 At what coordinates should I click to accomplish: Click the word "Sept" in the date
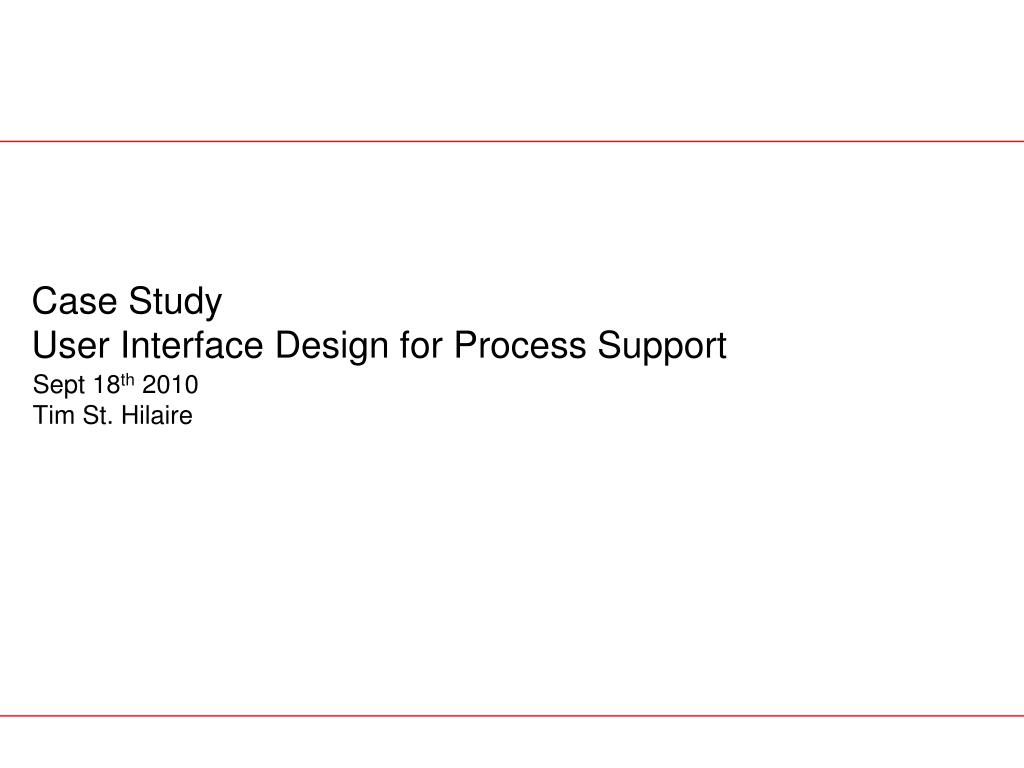click(x=59, y=386)
